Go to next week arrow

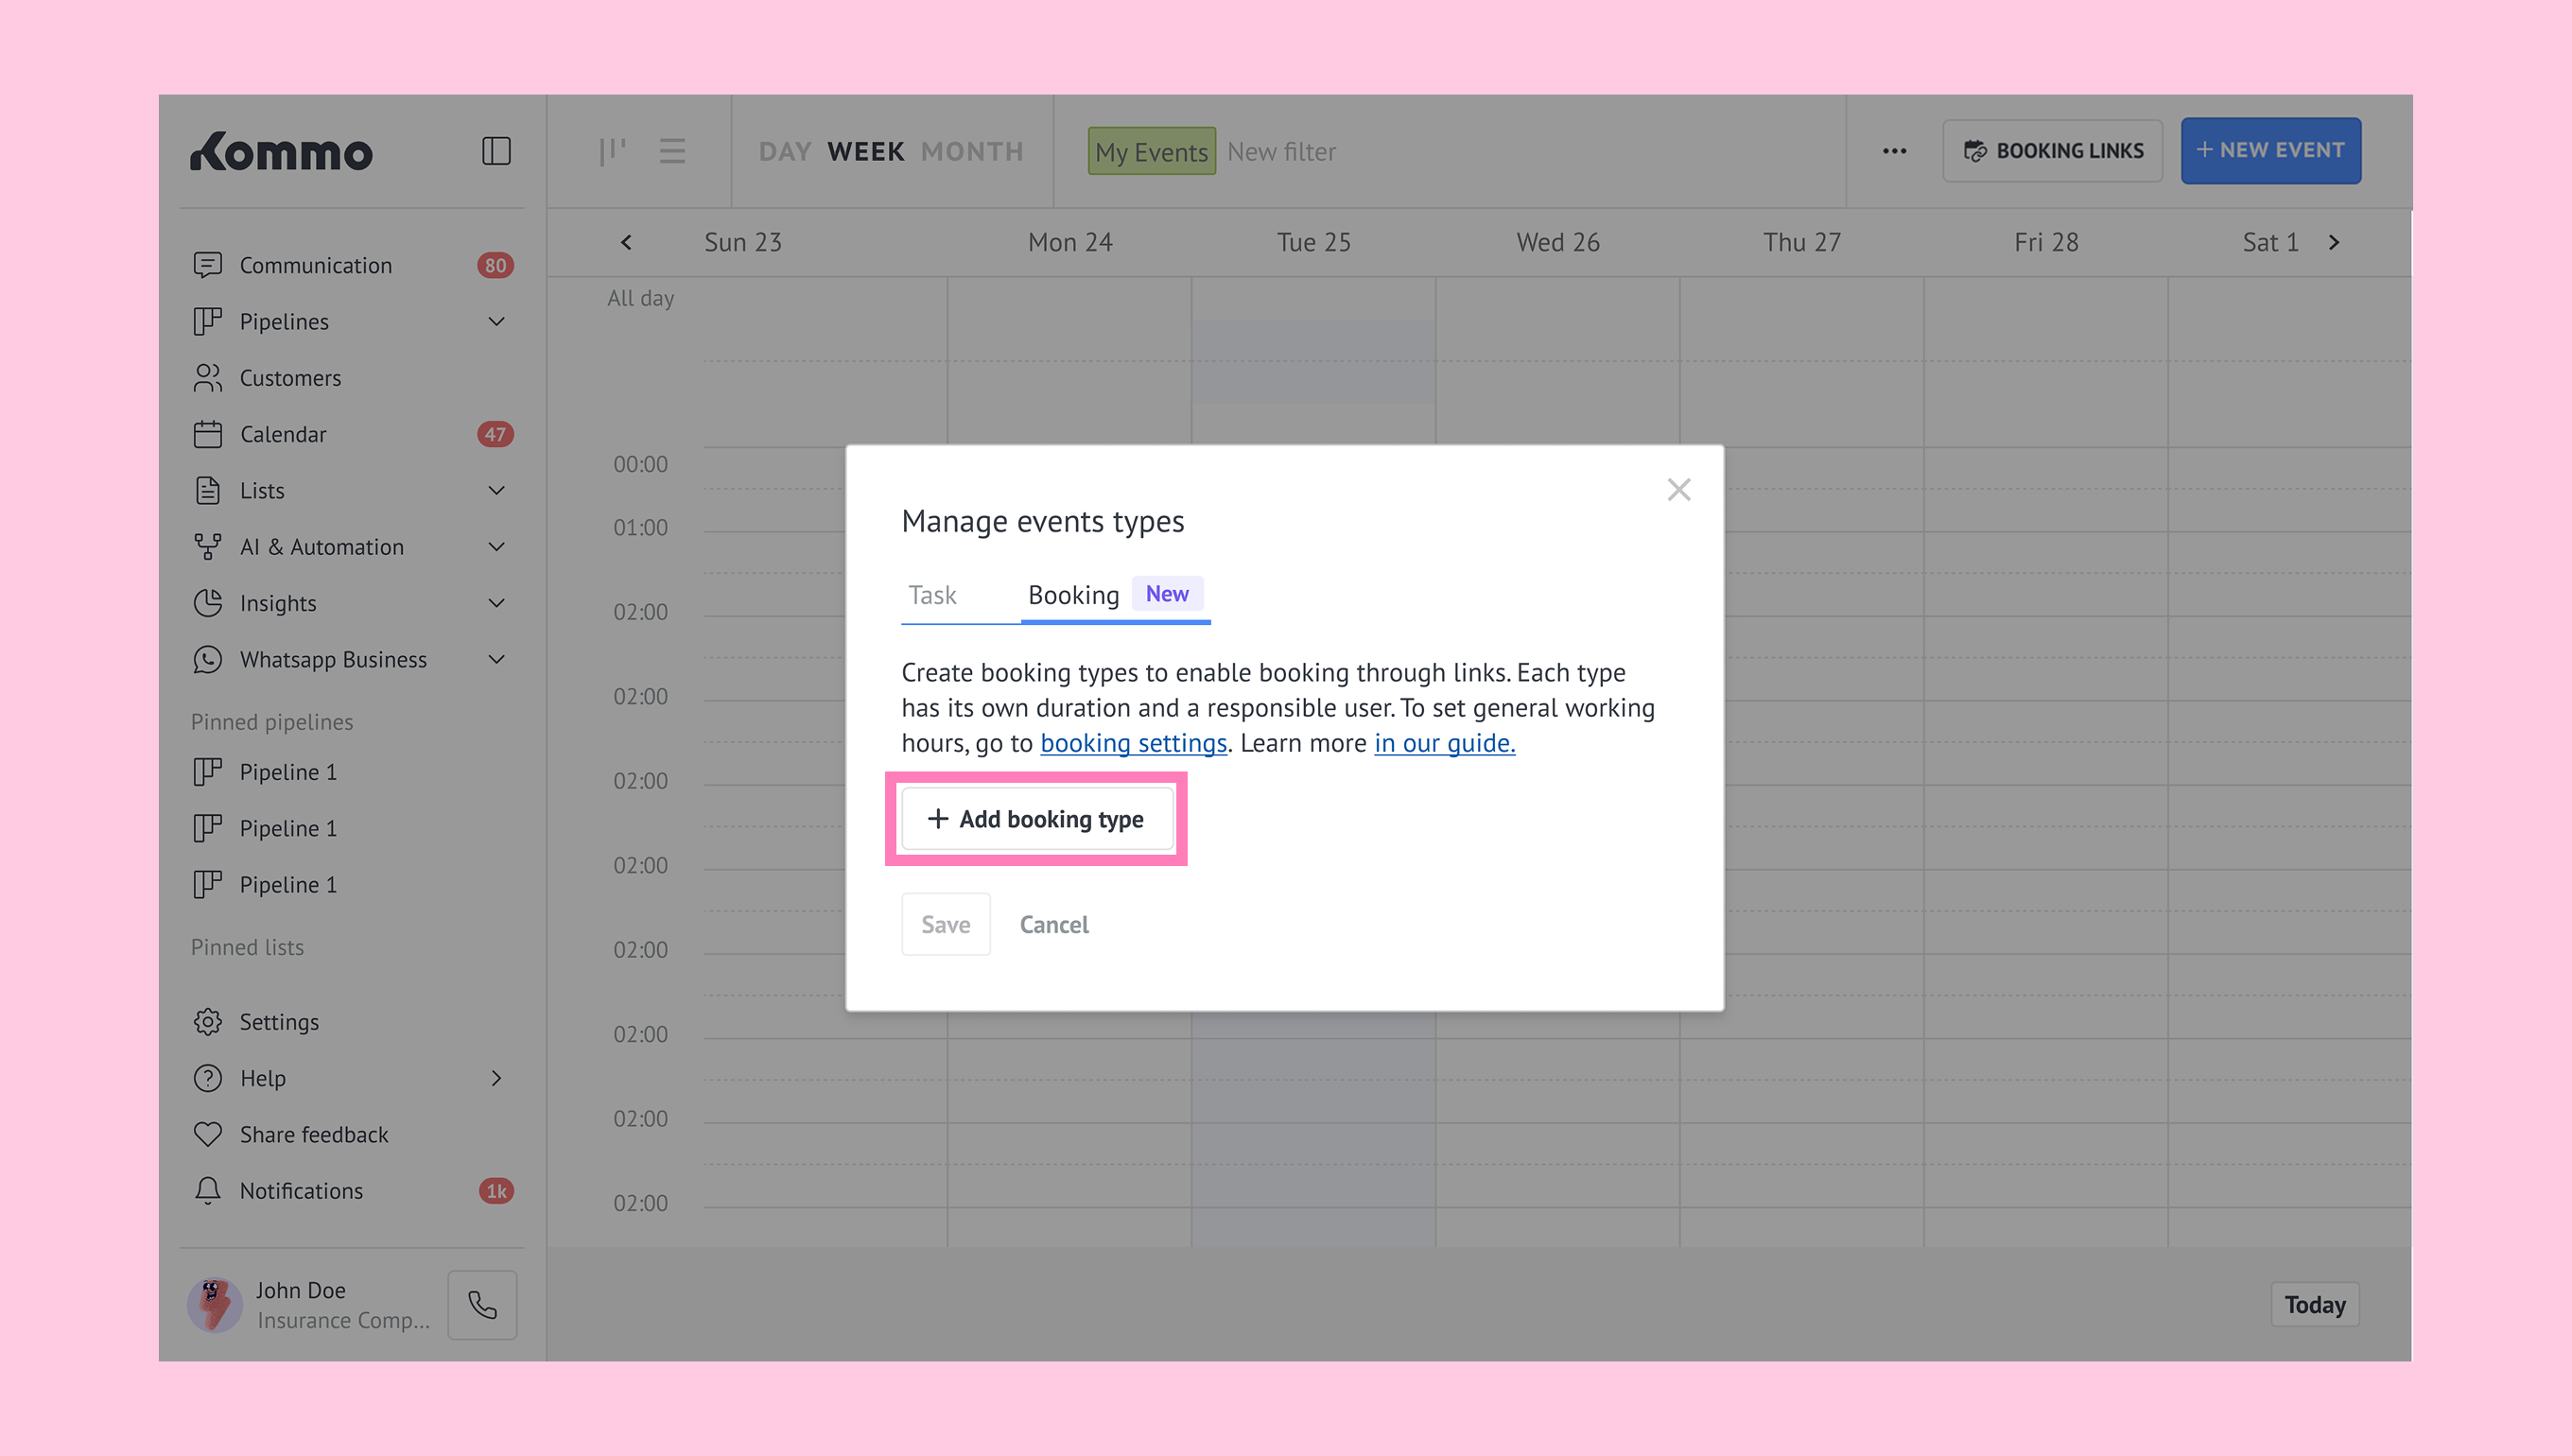click(2334, 242)
